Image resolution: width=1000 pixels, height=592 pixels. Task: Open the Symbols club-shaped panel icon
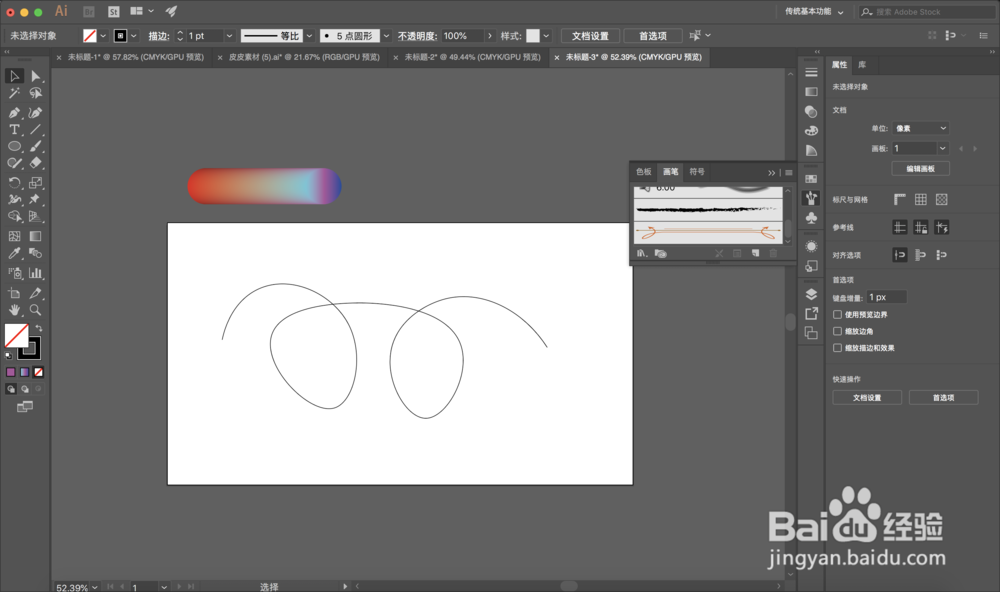pyautogui.click(x=811, y=218)
